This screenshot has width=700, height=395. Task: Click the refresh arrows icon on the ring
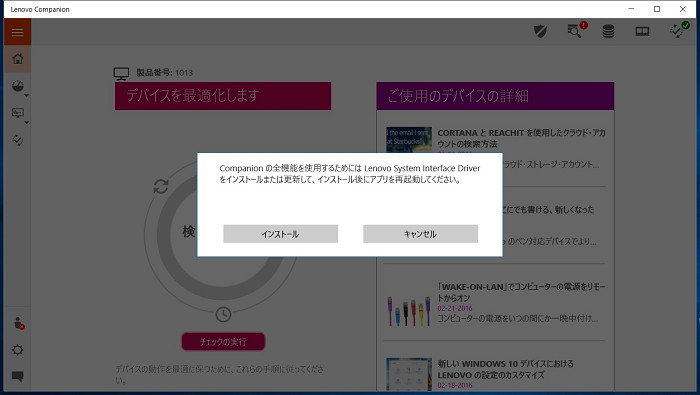[x=161, y=186]
